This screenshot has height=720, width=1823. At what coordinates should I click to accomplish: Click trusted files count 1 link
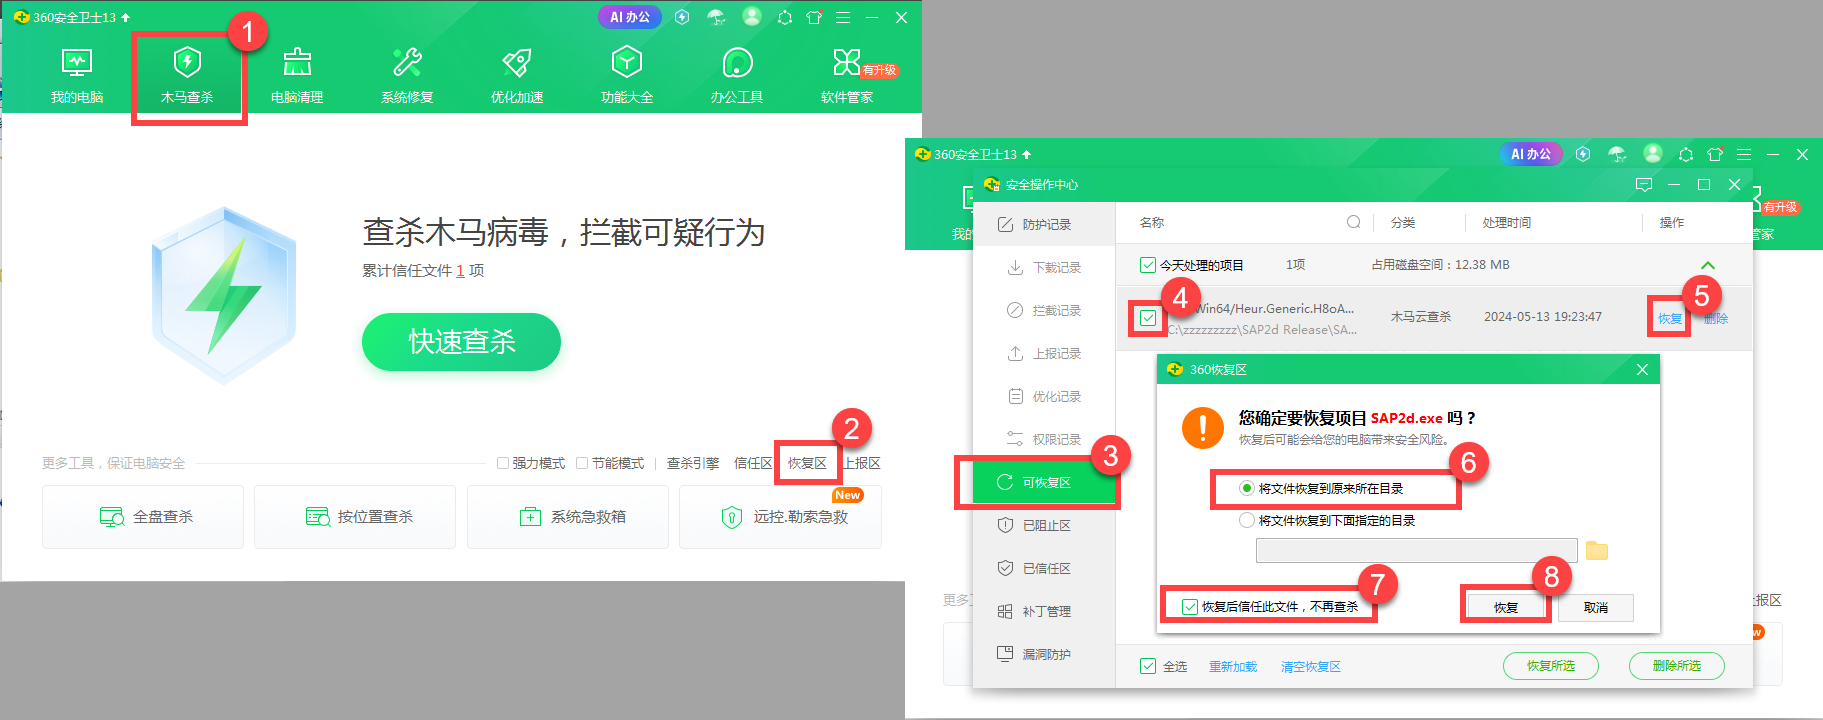460,271
